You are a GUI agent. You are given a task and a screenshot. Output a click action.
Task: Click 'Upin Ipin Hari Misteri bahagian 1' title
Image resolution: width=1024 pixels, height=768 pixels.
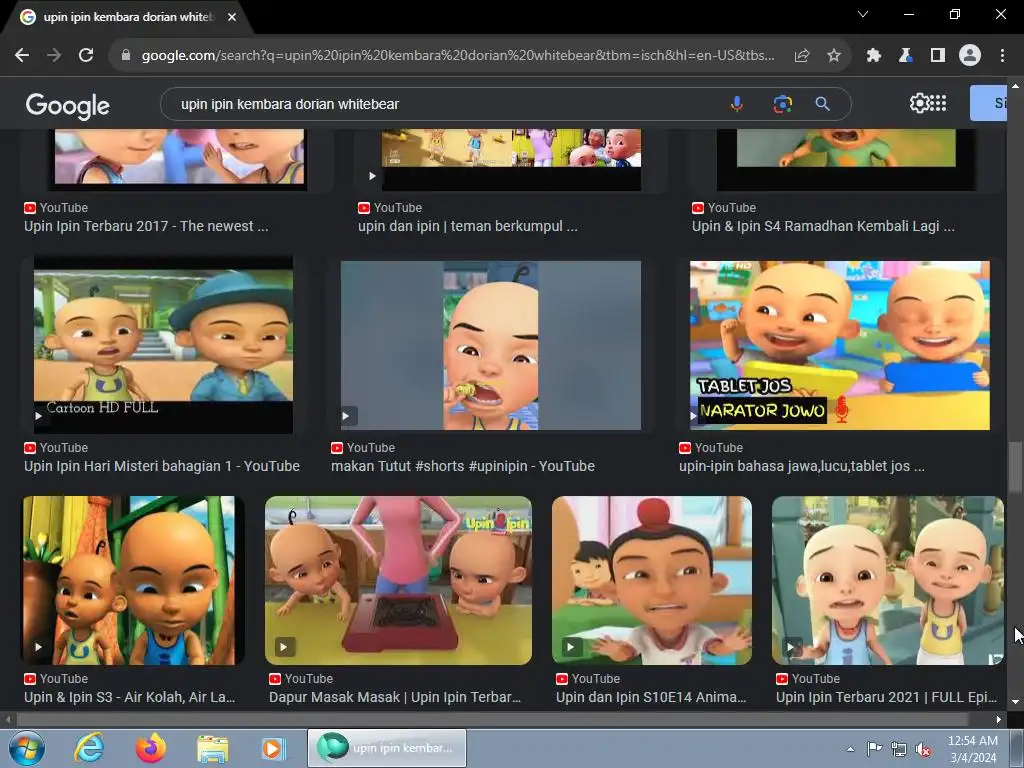[162, 466]
